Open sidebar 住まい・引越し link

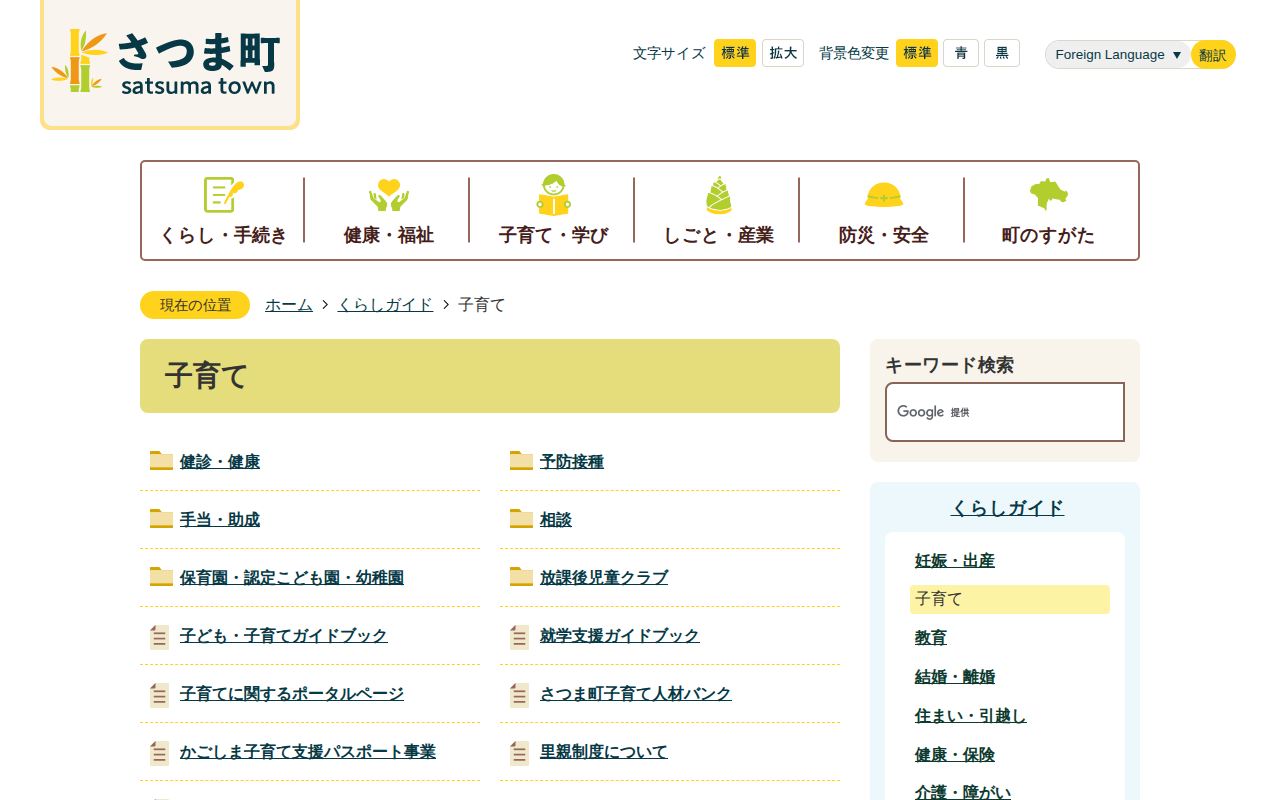coord(971,716)
